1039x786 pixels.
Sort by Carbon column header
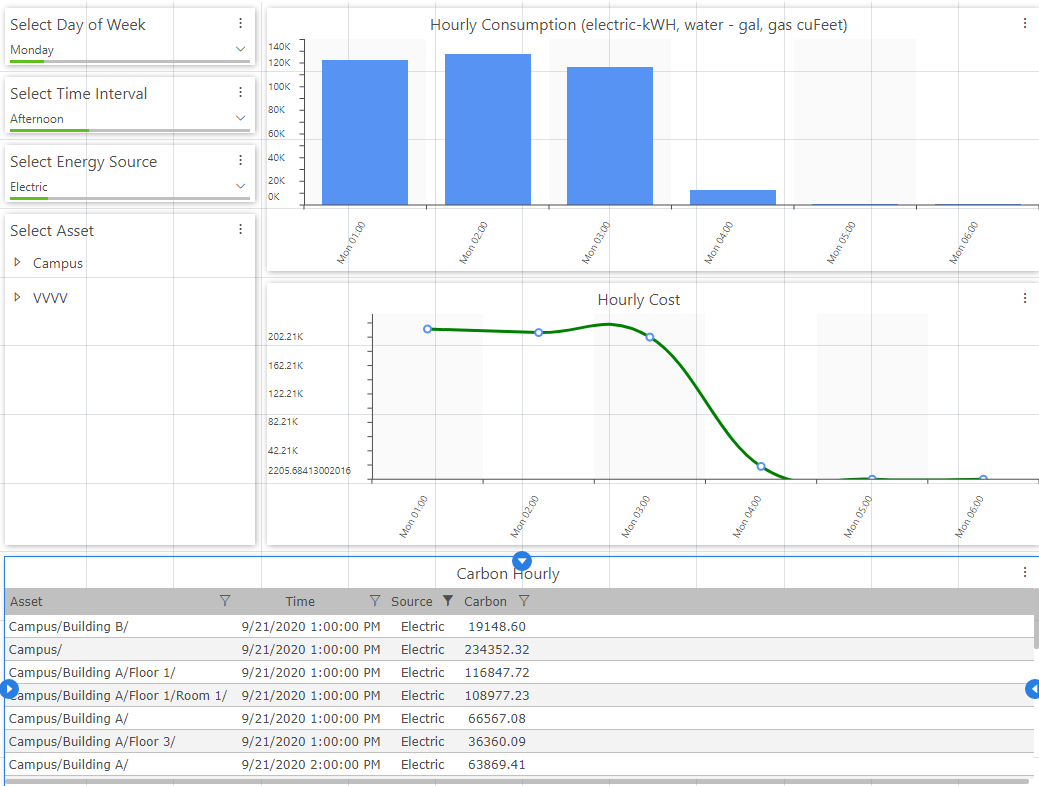click(x=485, y=601)
